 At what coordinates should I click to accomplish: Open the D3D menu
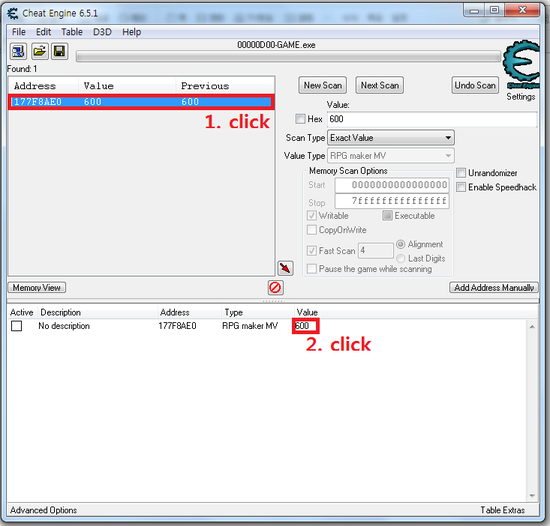(x=102, y=32)
